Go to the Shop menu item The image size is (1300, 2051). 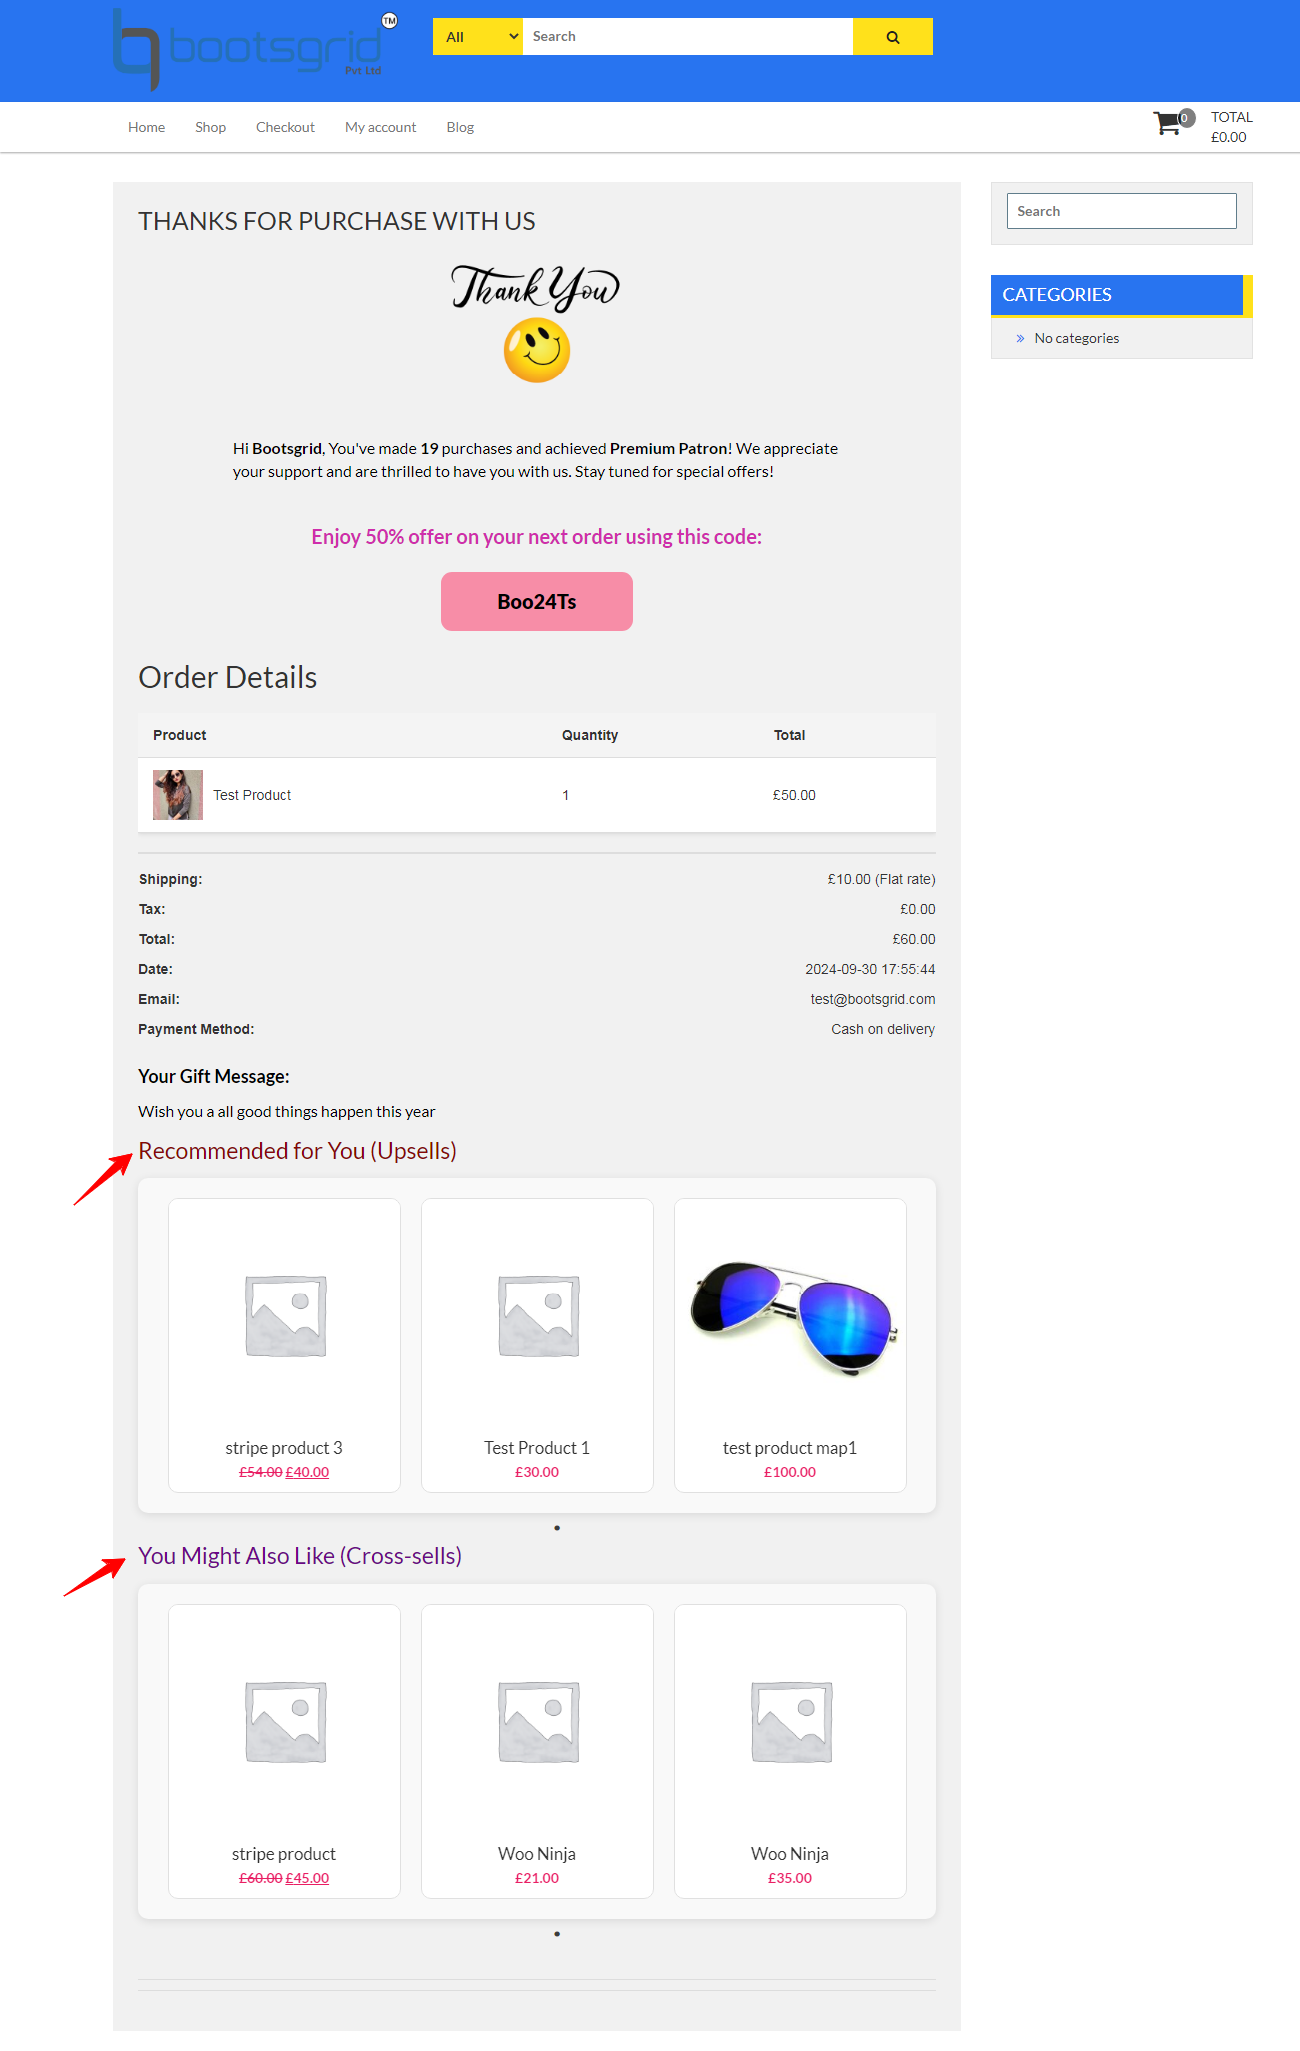click(x=210, y=127)
